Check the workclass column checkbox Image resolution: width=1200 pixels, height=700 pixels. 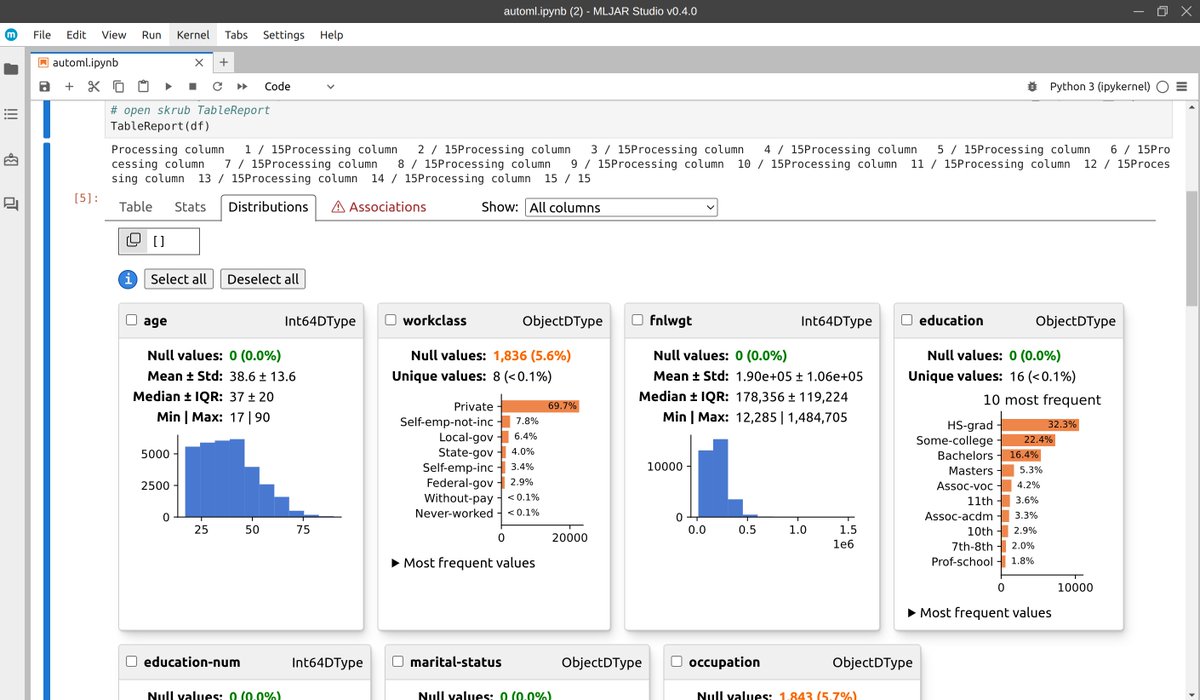(x=390, y=321)
